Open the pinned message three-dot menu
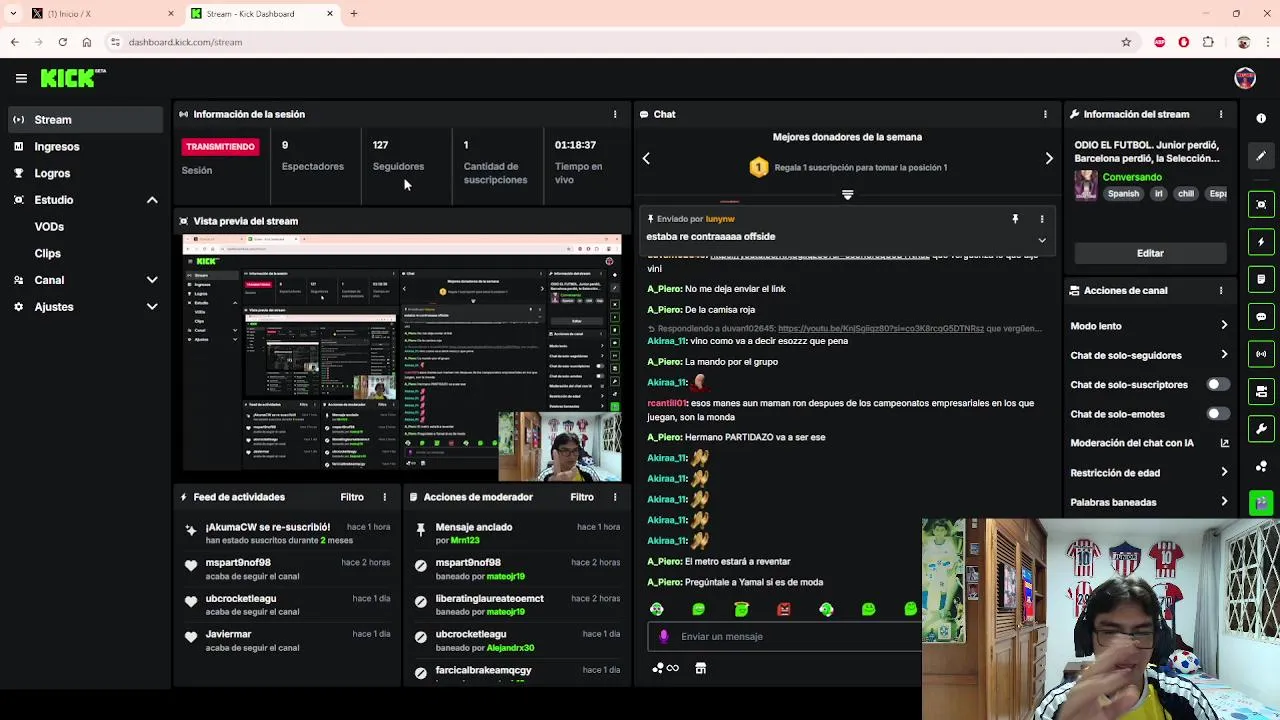This screenshot has height=720, width=1280. [x=1042, y=219]
